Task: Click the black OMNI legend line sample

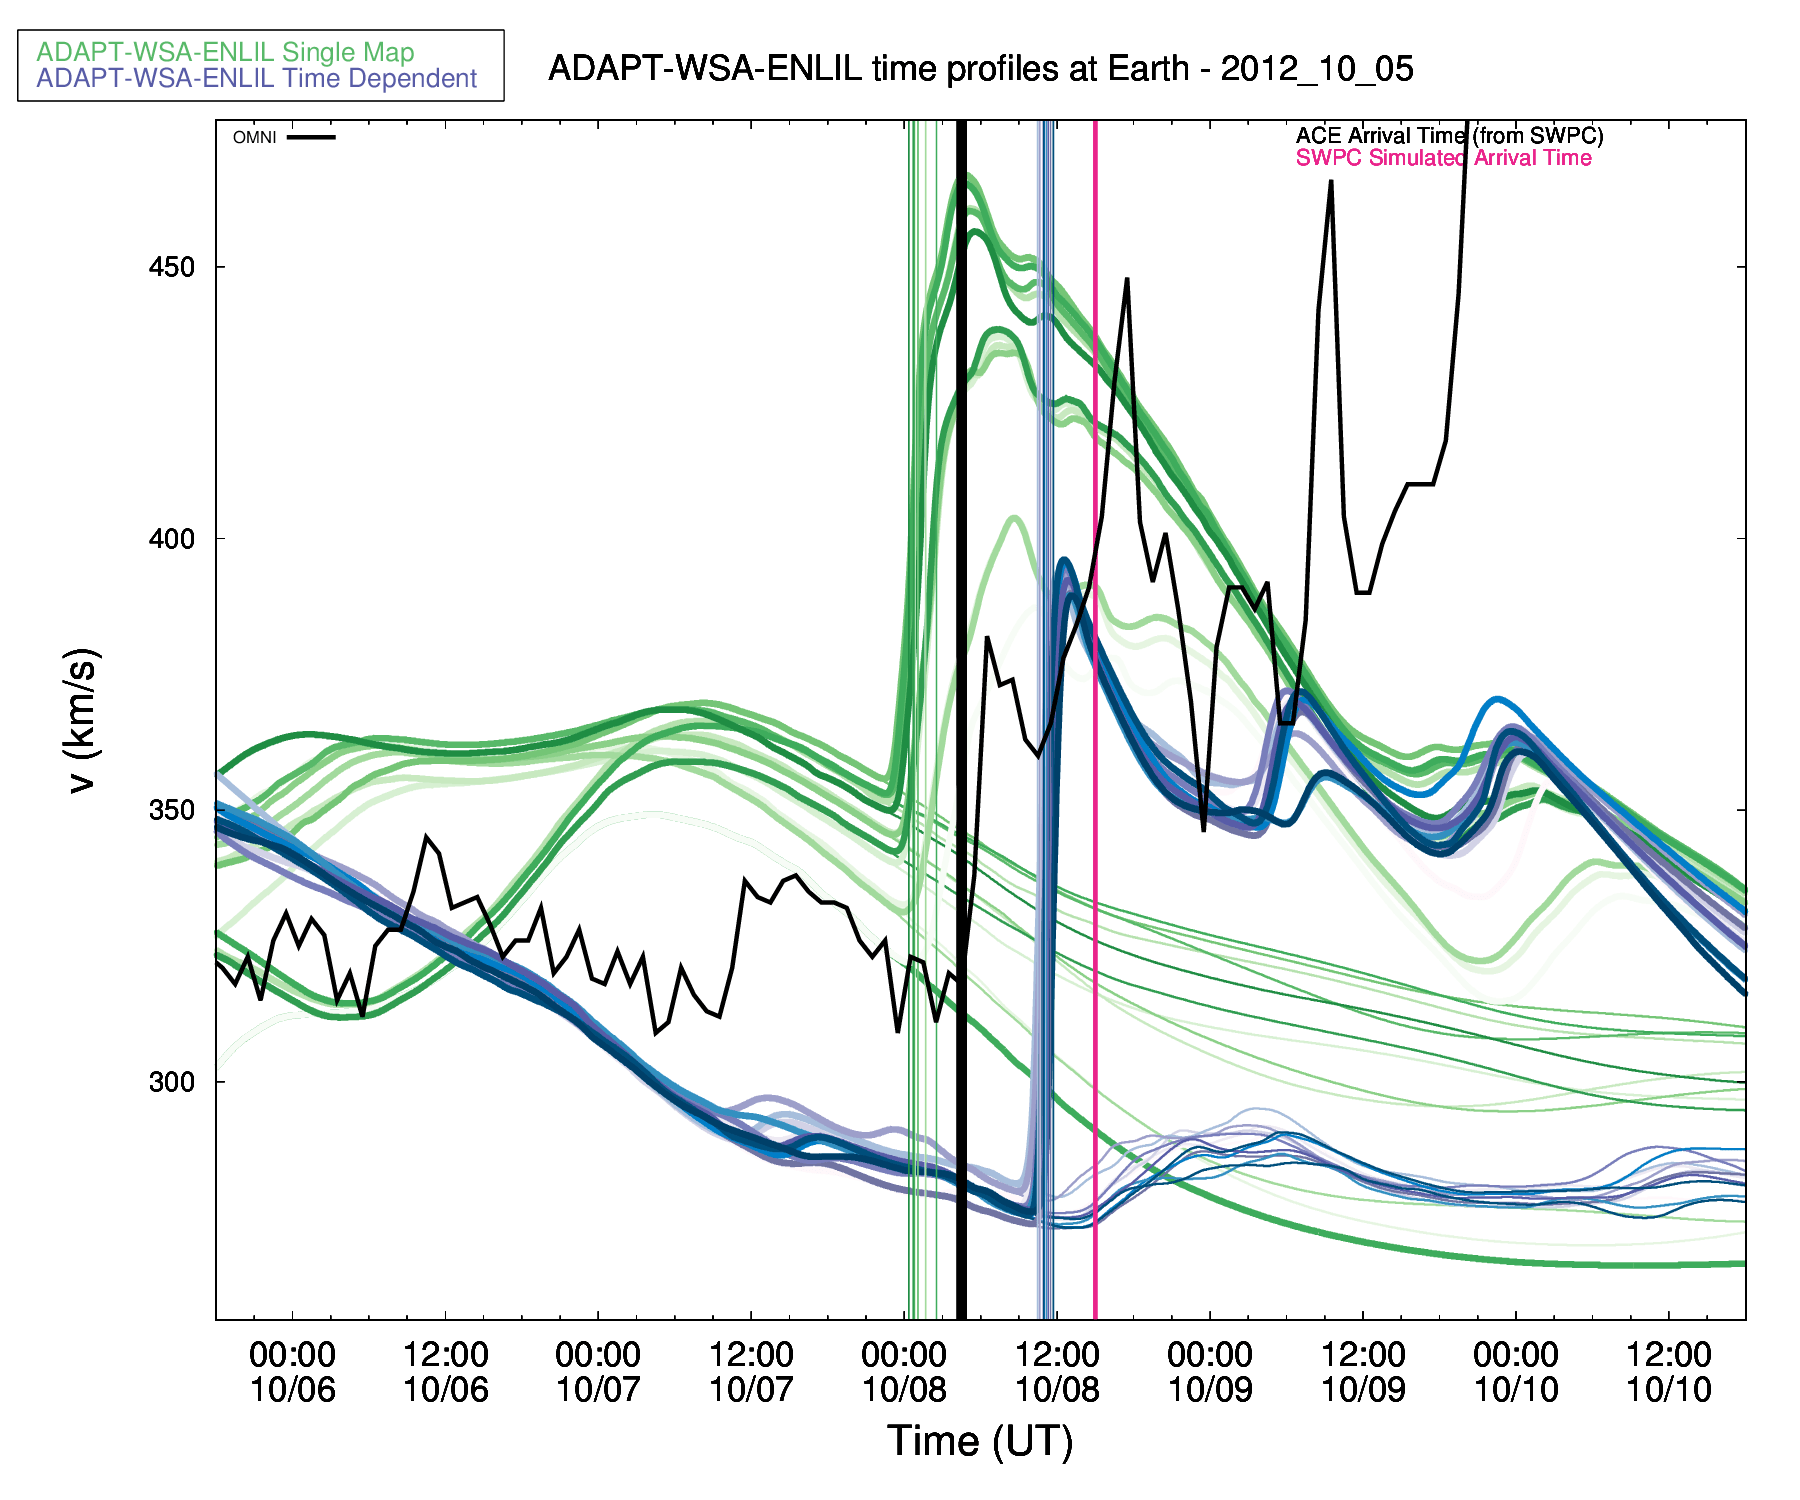Action: click(311, 137)
